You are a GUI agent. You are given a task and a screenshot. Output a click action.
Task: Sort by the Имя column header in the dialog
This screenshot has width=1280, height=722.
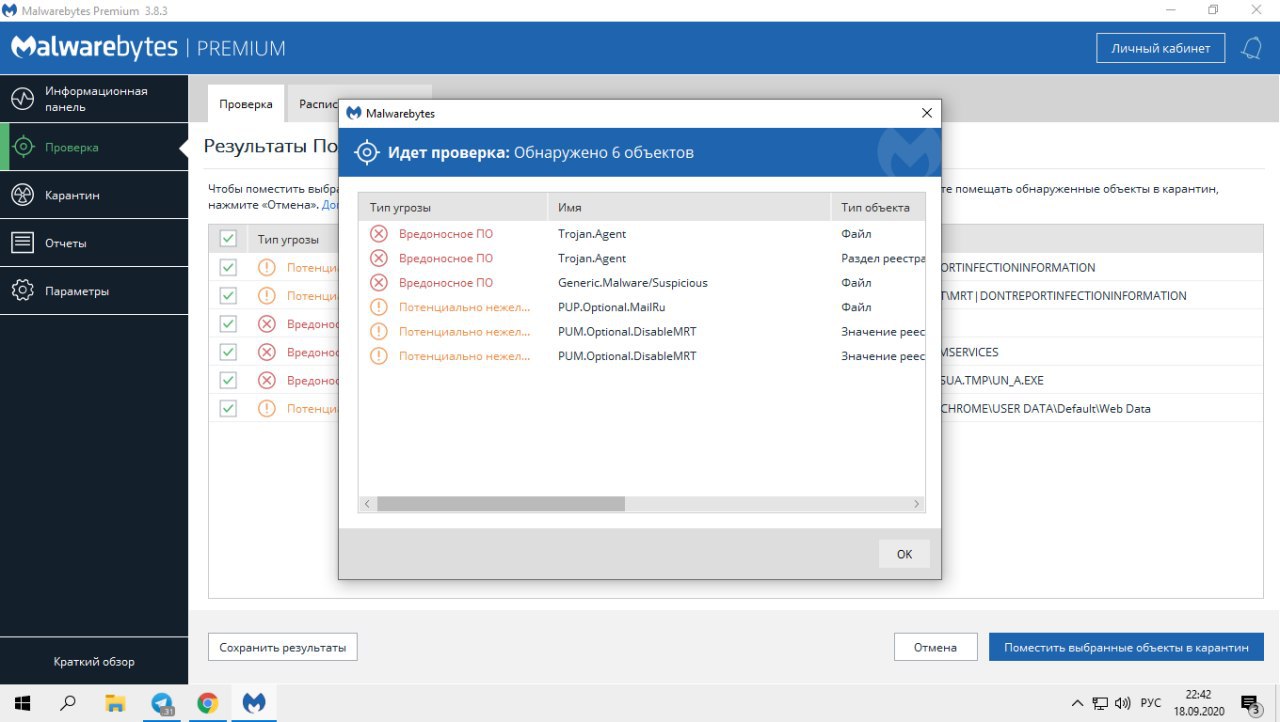click(x=689, y=207)
